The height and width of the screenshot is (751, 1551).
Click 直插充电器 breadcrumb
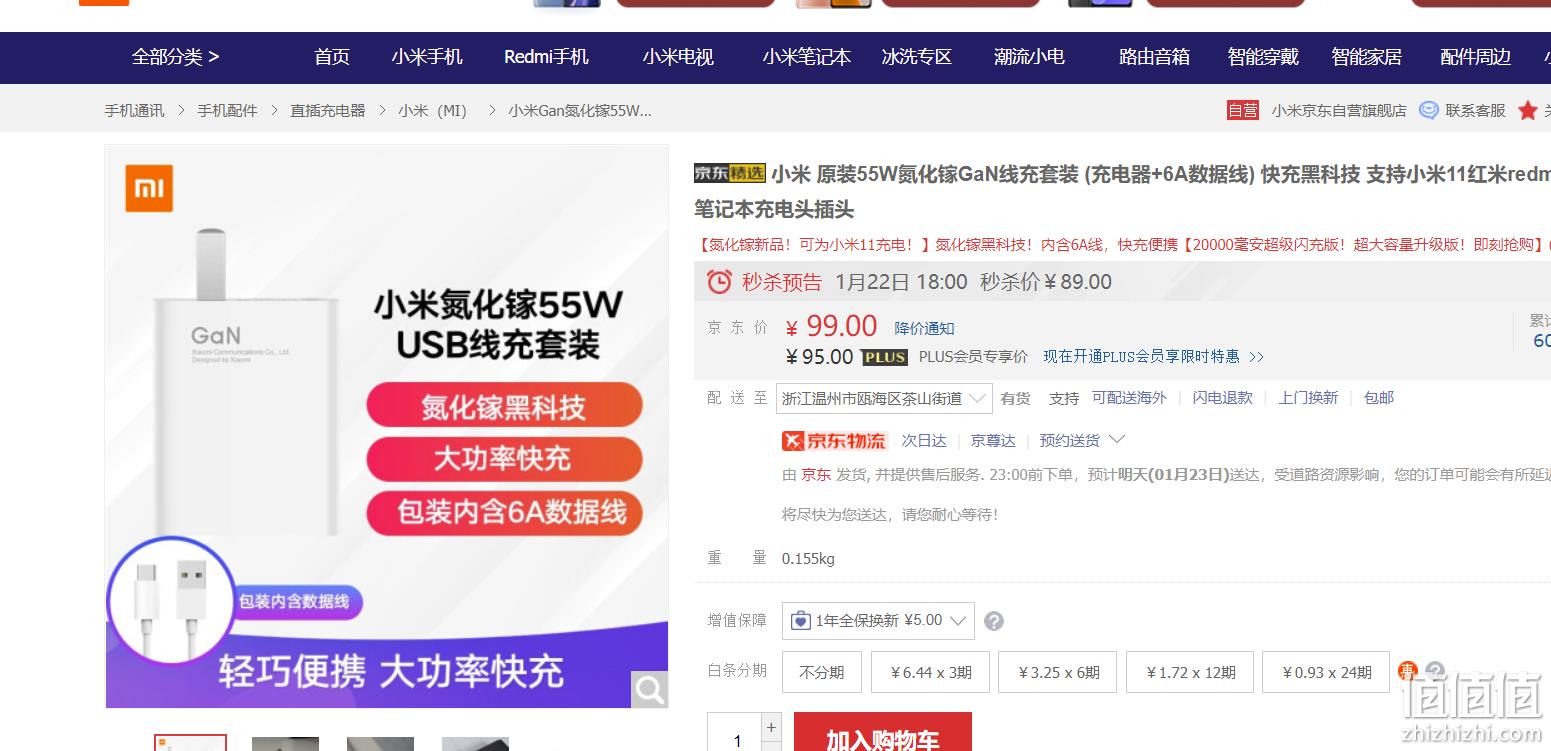point(328,111)
